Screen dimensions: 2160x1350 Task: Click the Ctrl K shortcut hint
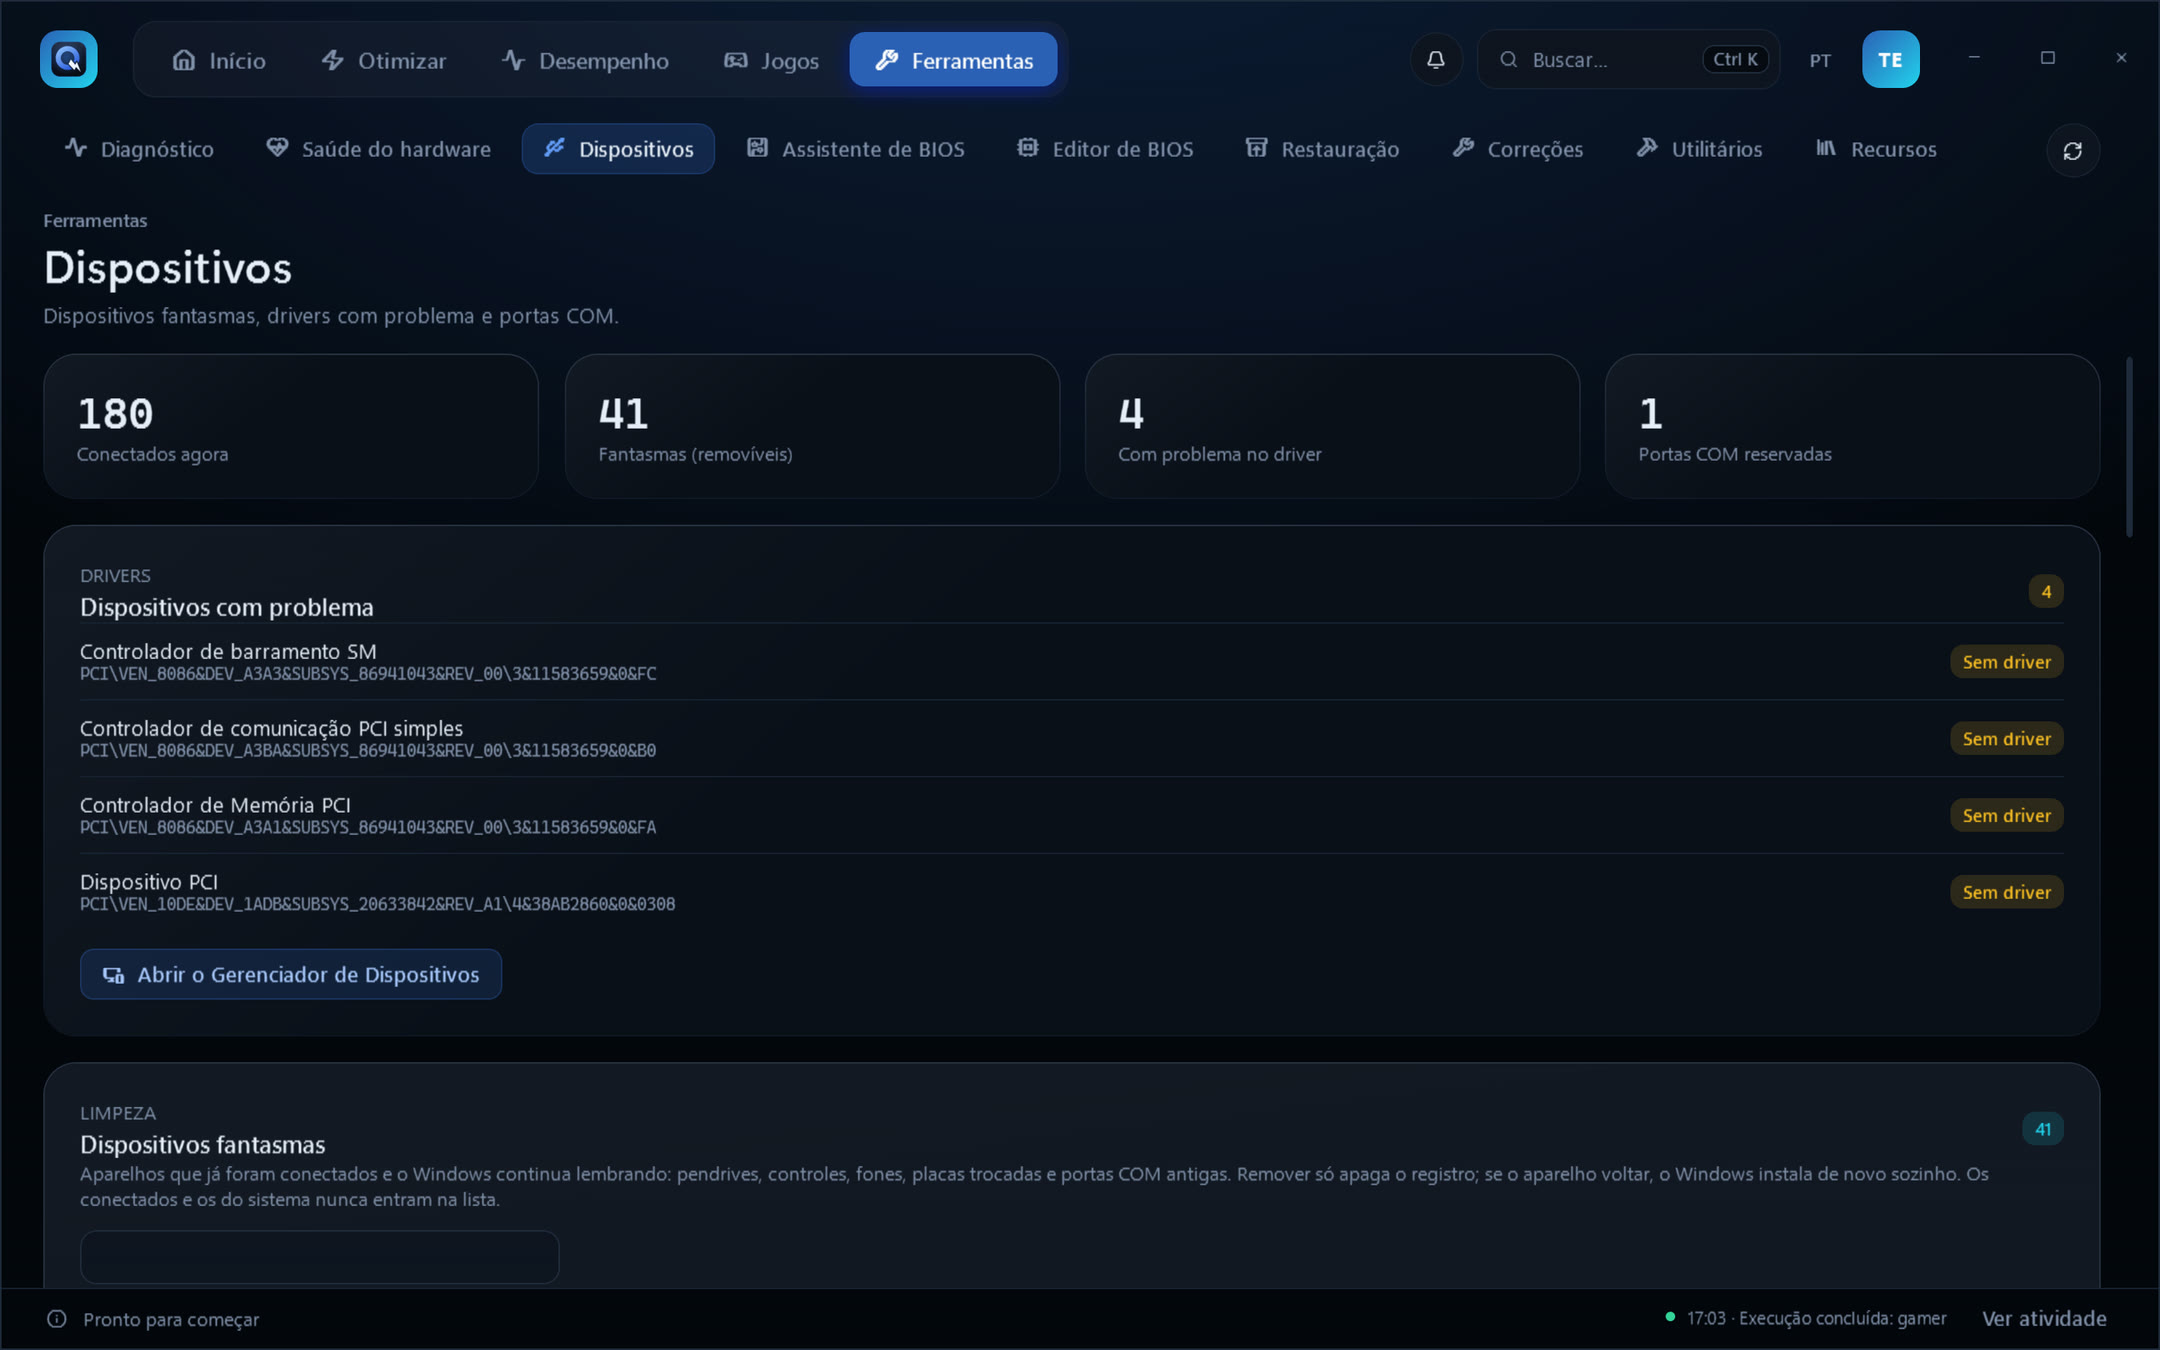pyautogui.click(x=1735, y=60)
